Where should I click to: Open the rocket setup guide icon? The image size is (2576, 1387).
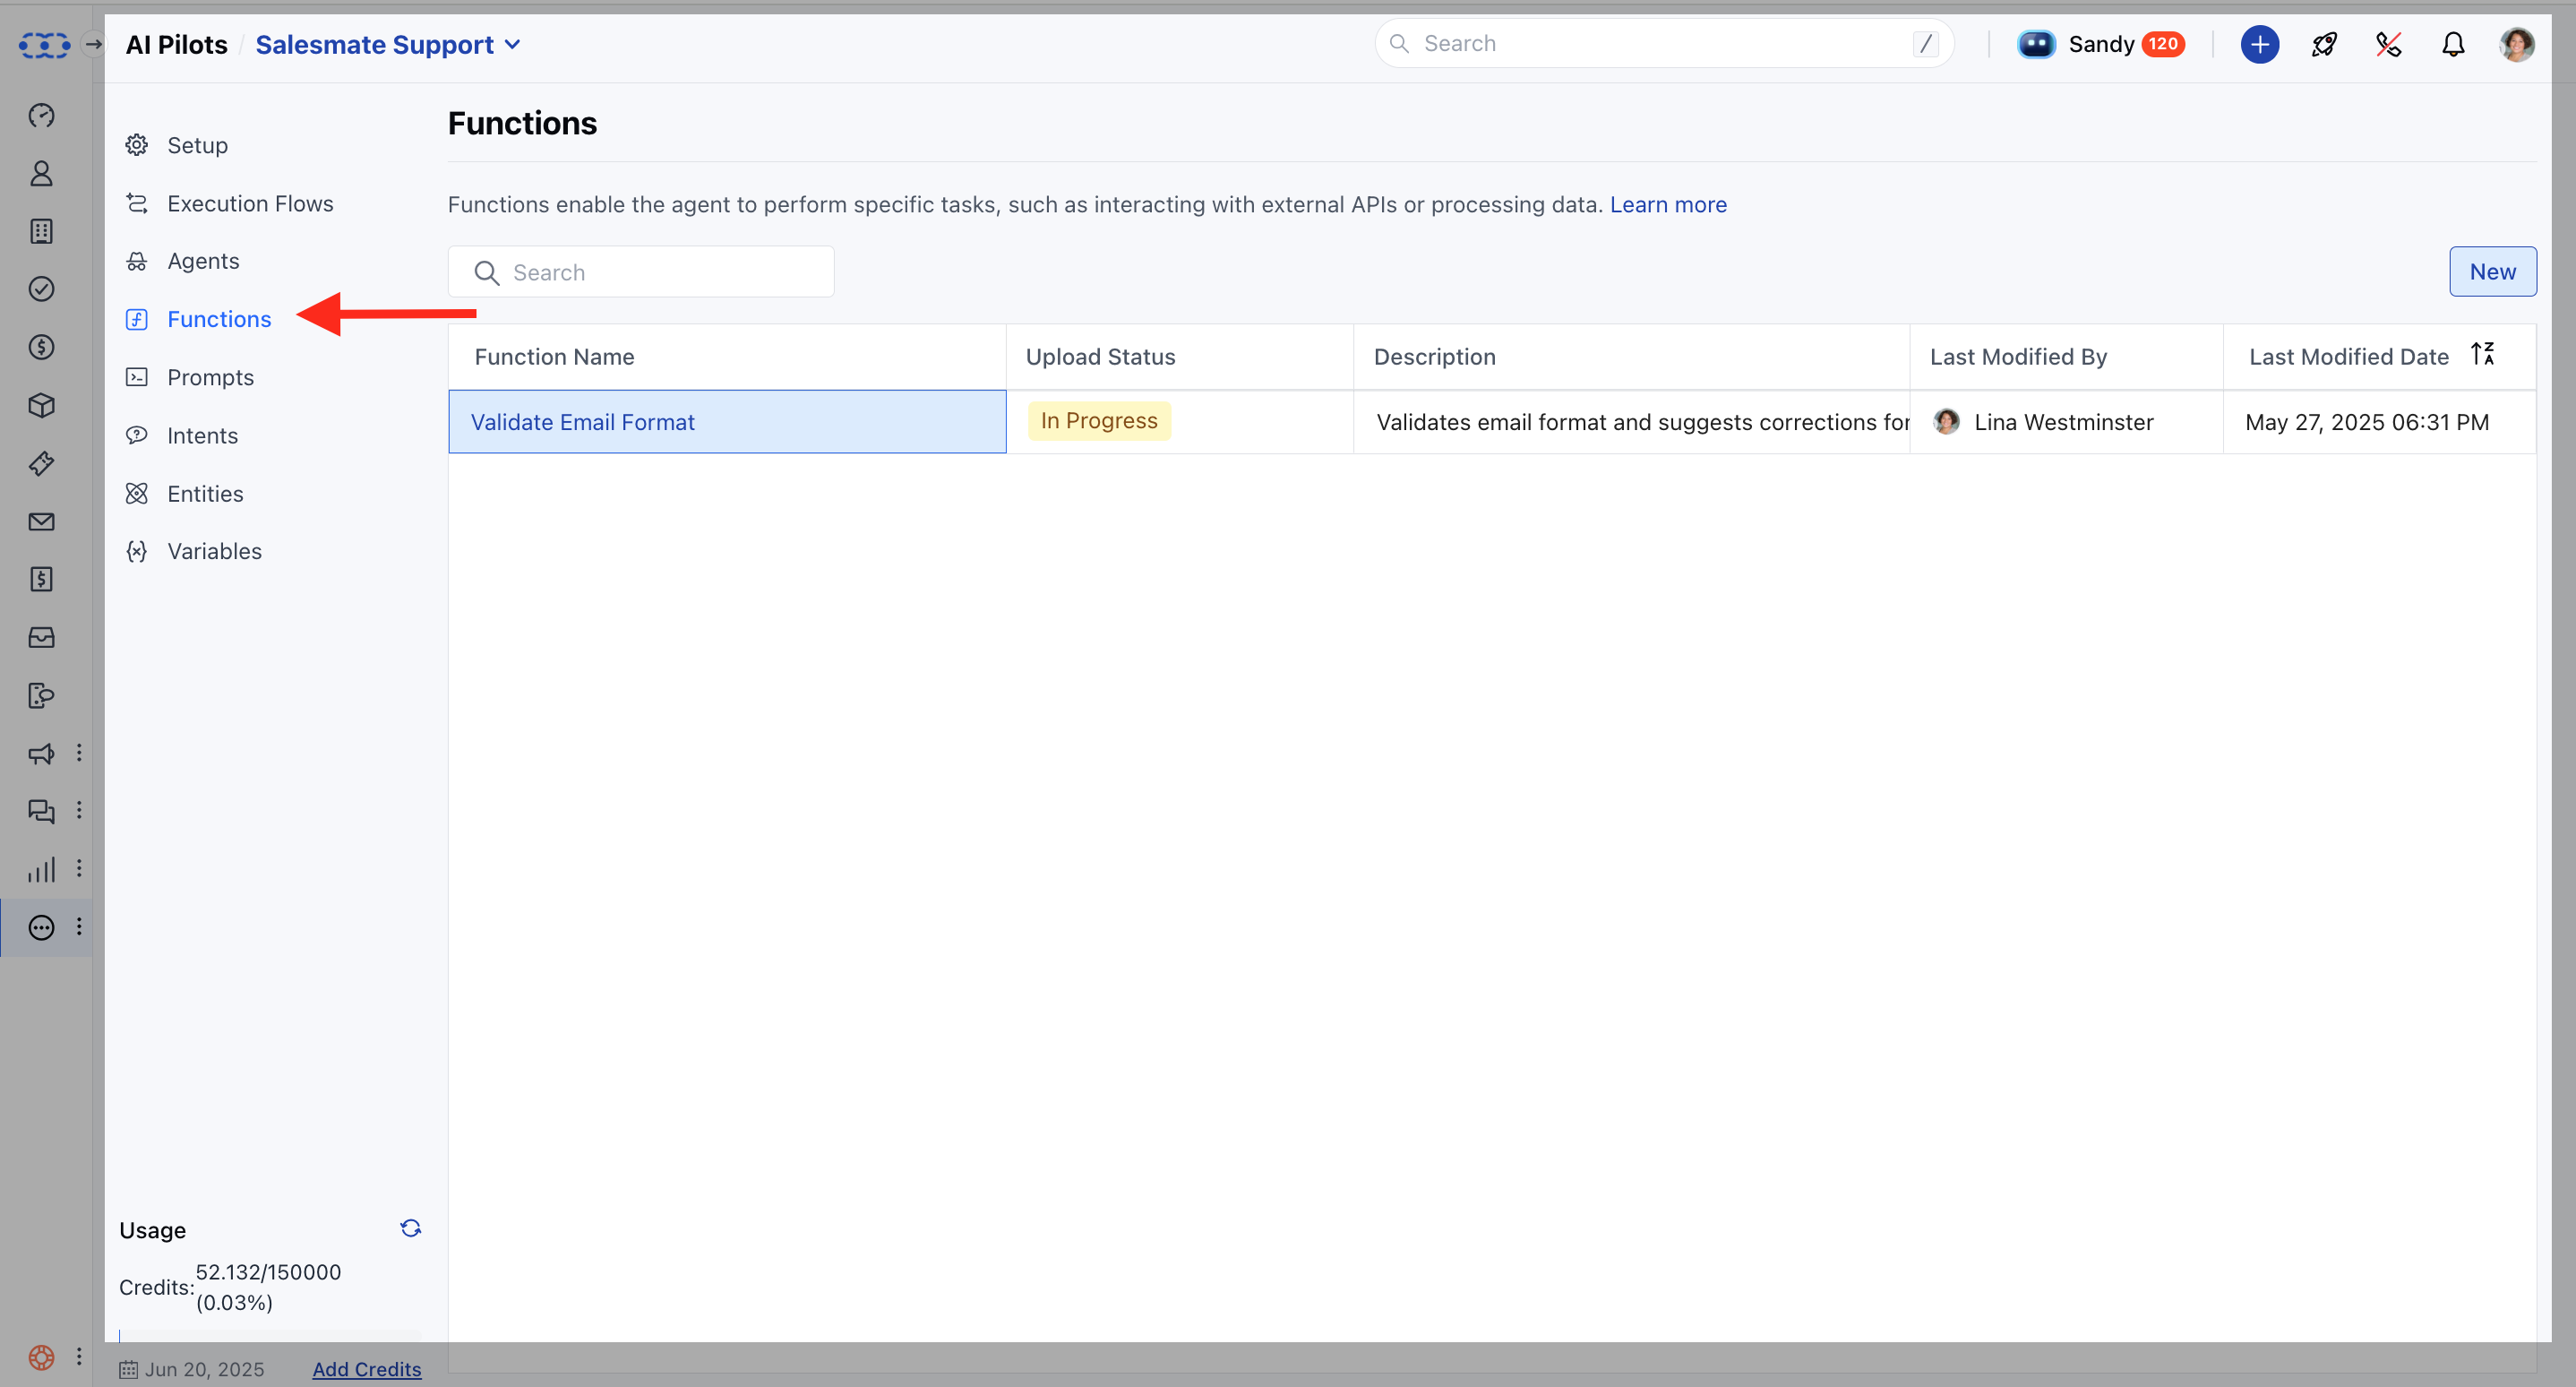(x=2324, y=44)
